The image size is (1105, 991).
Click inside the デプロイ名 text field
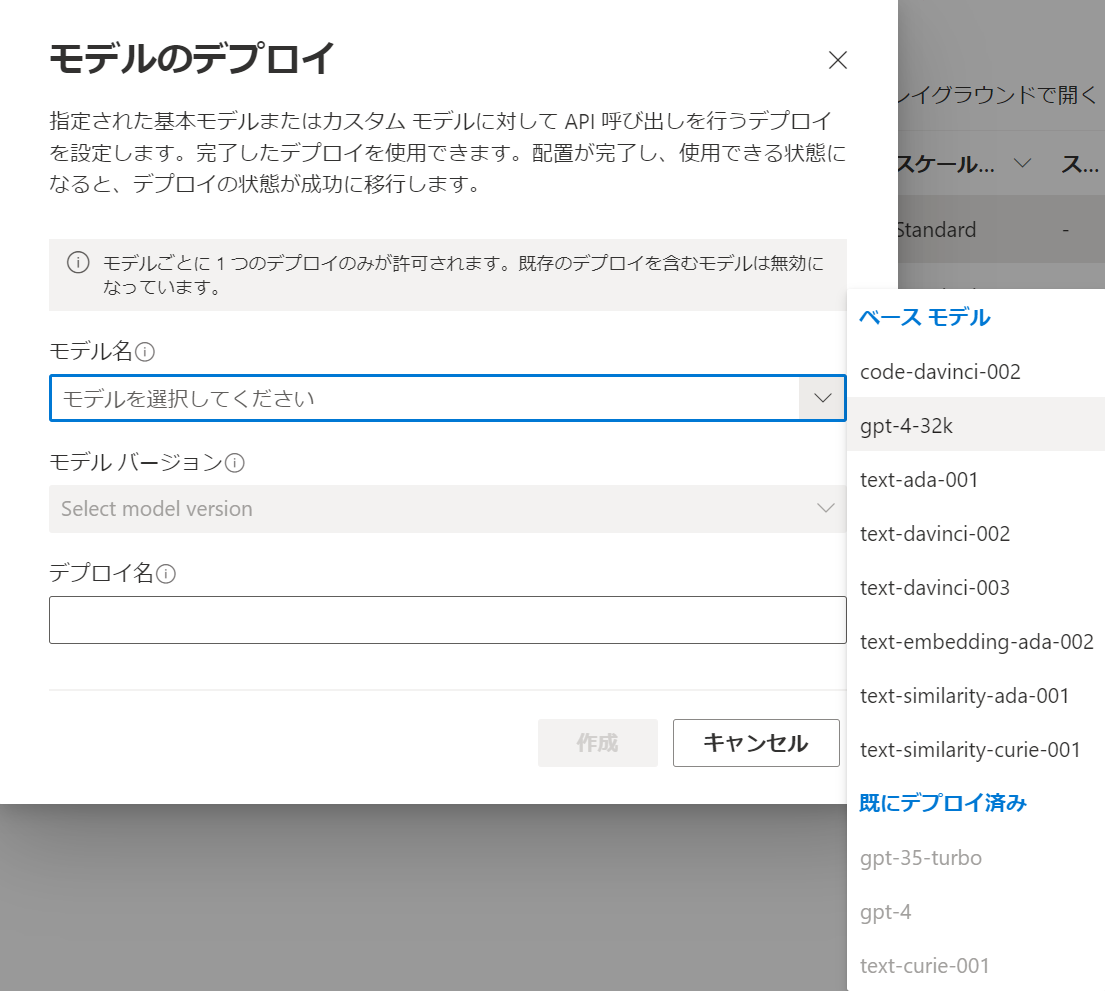coord(447,620)
